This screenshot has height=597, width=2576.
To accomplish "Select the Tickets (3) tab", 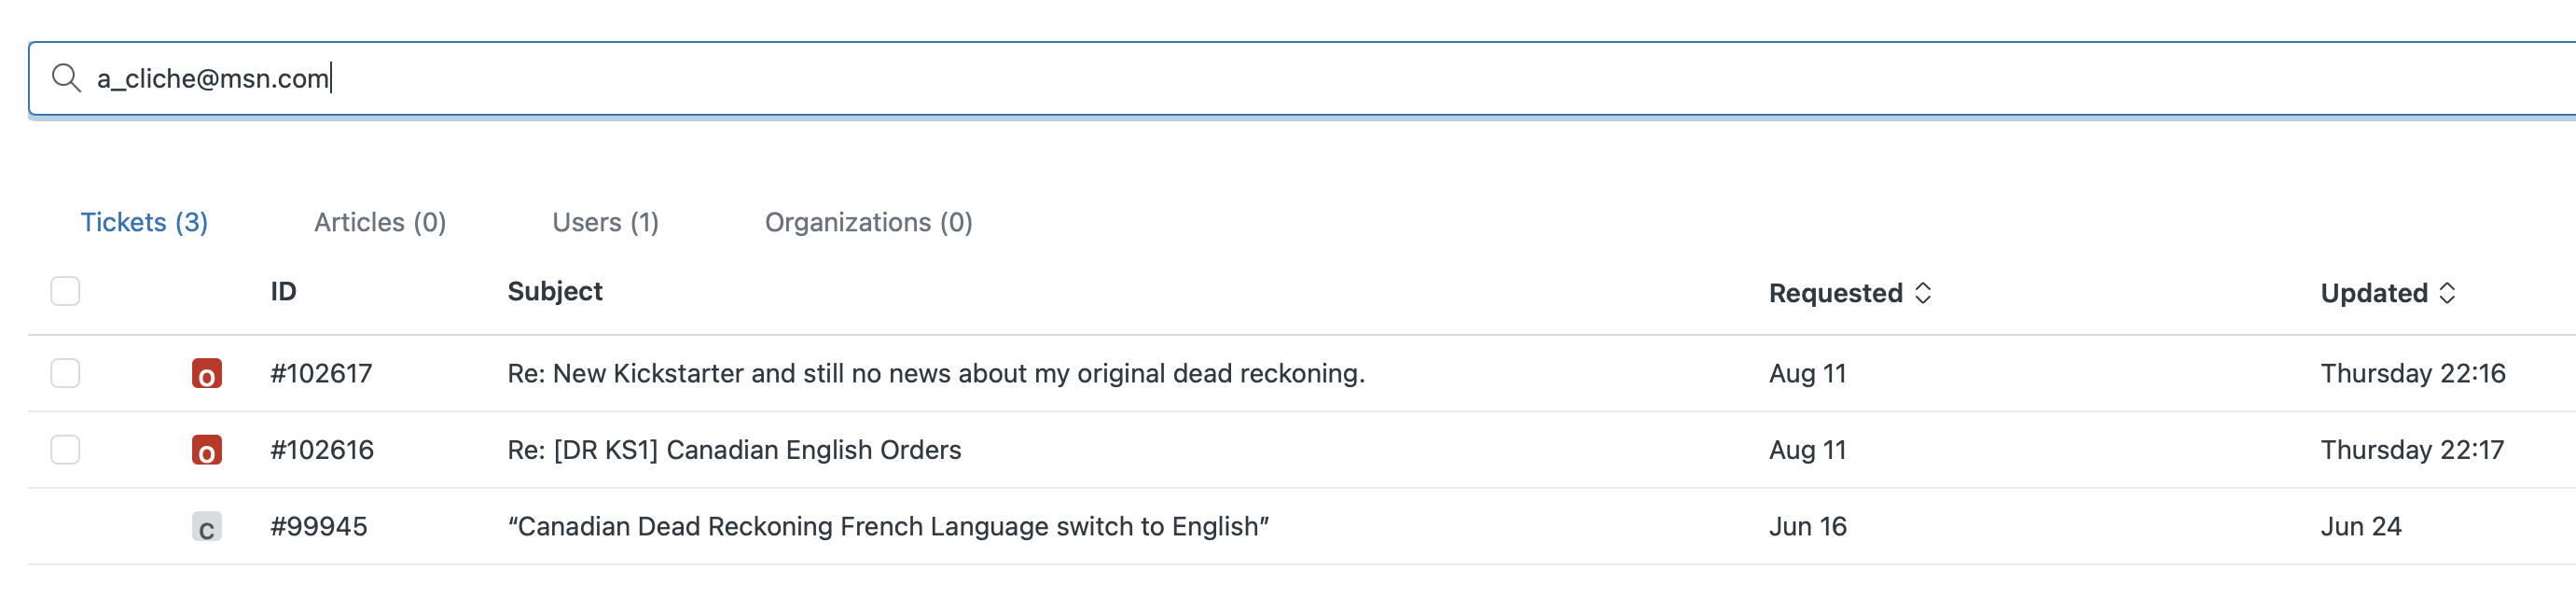I will coord(144,222).
